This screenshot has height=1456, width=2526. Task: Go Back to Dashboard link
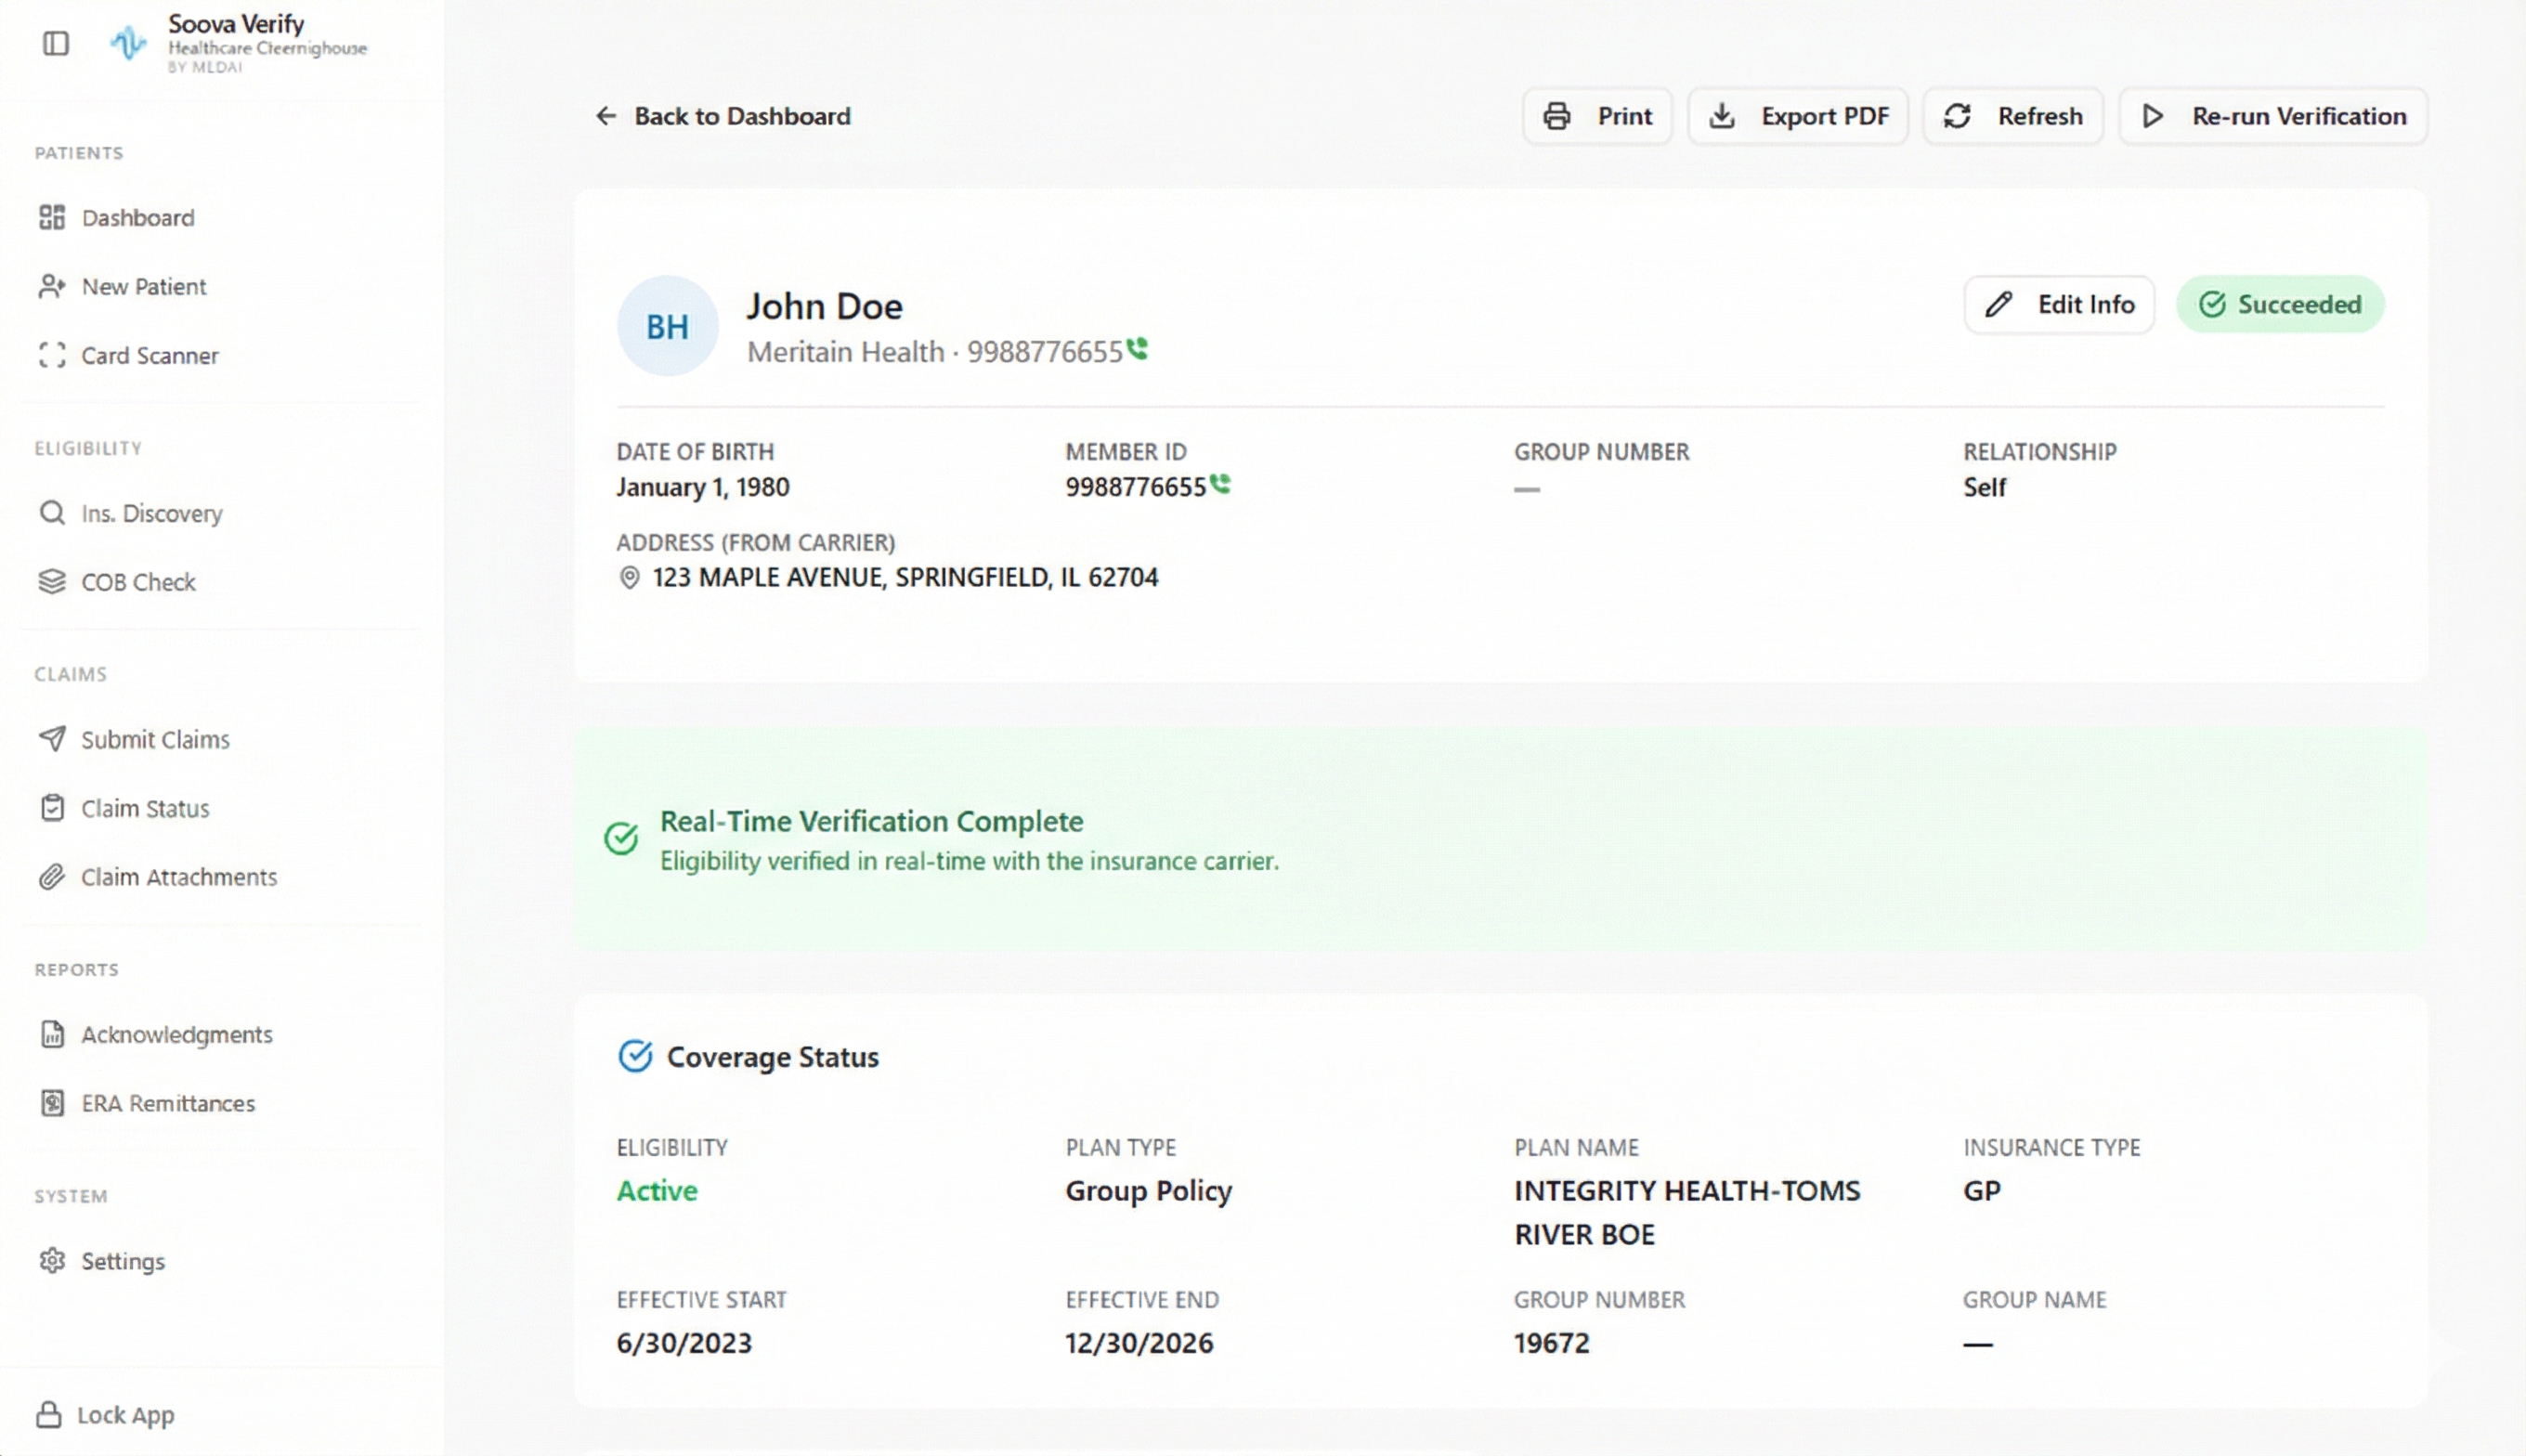point(723,116)
